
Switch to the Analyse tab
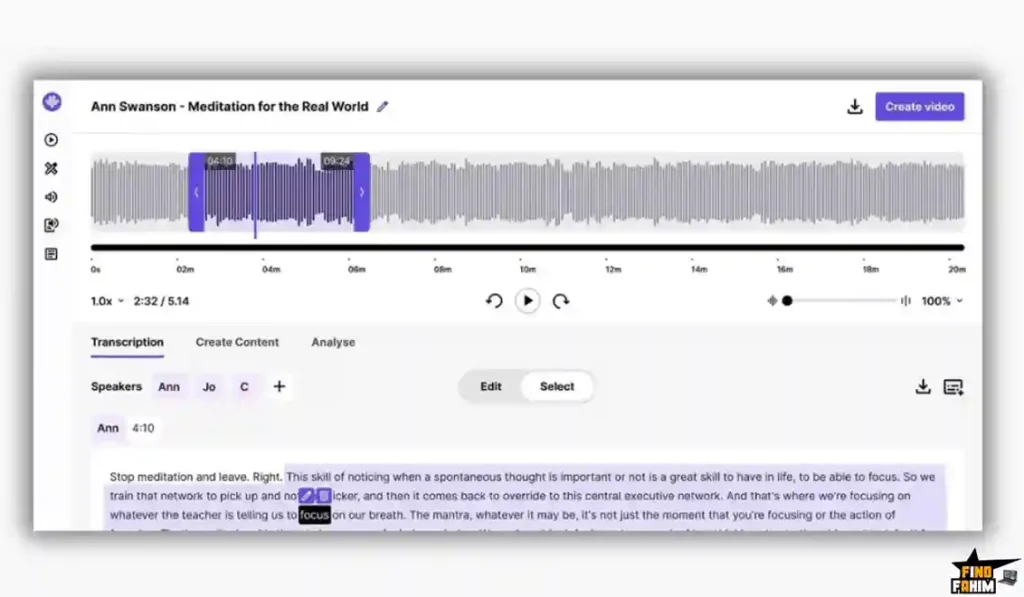(x=333, y=342)
